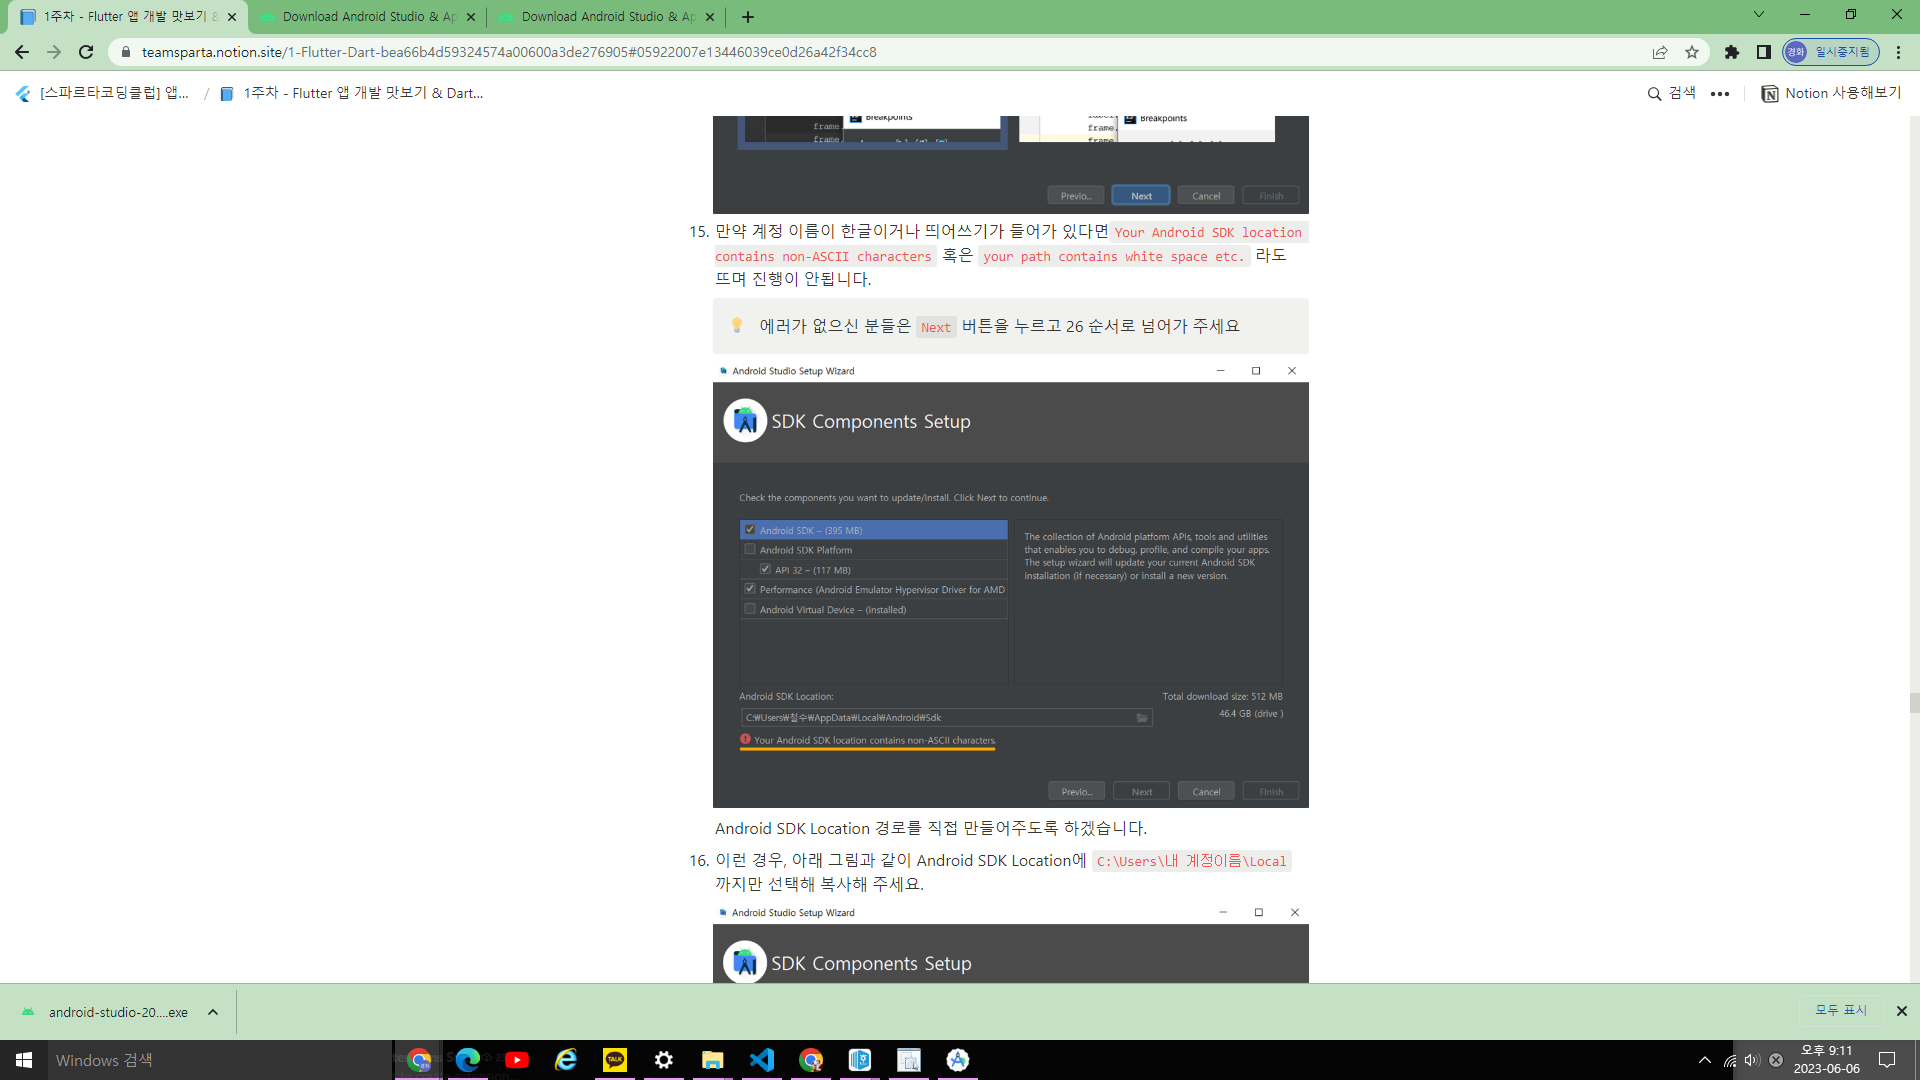Open KakaoTalk from taskbar

tap(615, 1060)
